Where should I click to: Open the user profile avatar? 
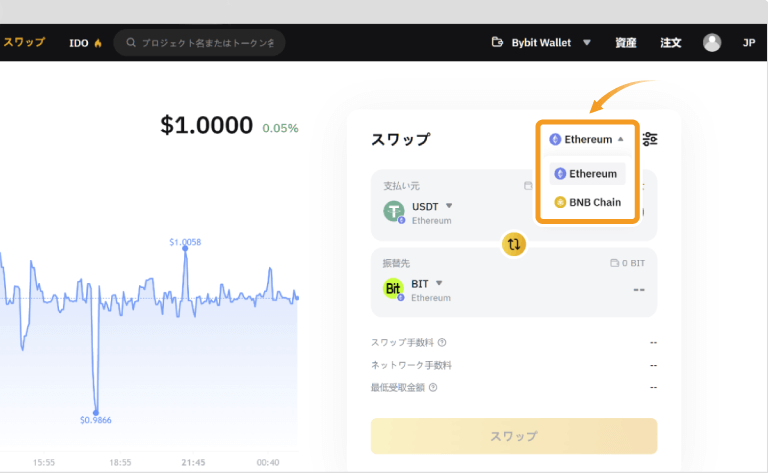click(x=712, y=43)
